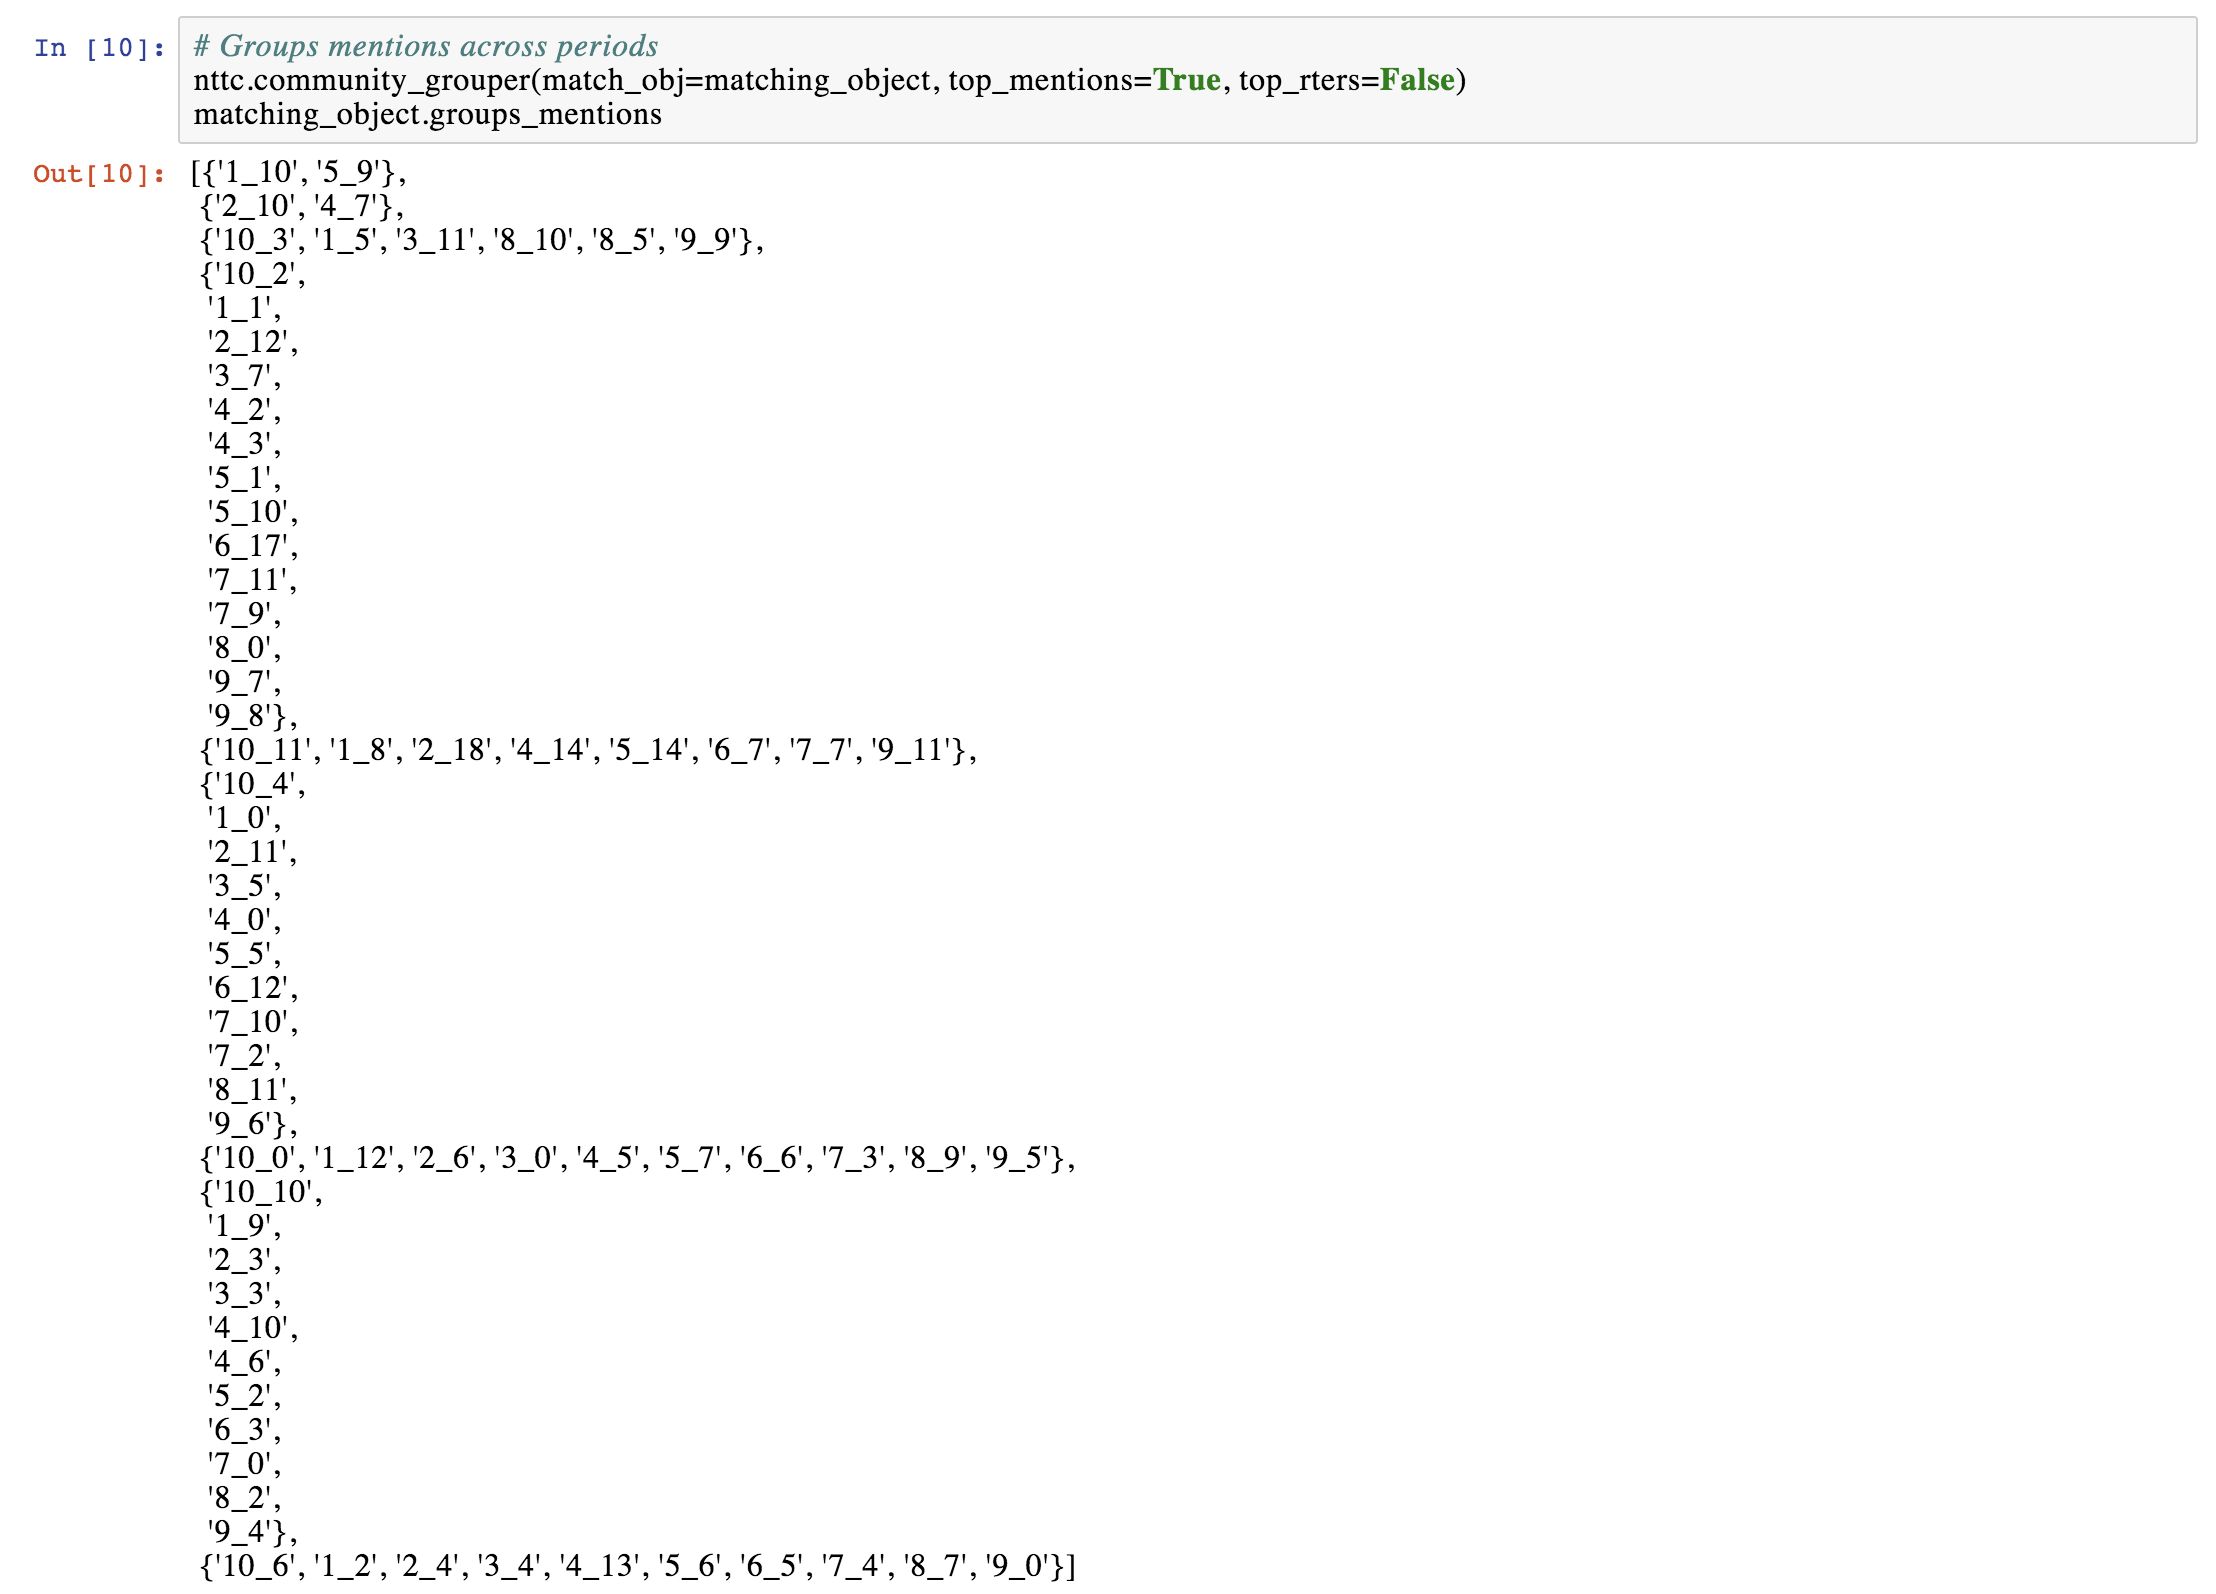Click the '10_2' set opening line

tap(252, 274)
